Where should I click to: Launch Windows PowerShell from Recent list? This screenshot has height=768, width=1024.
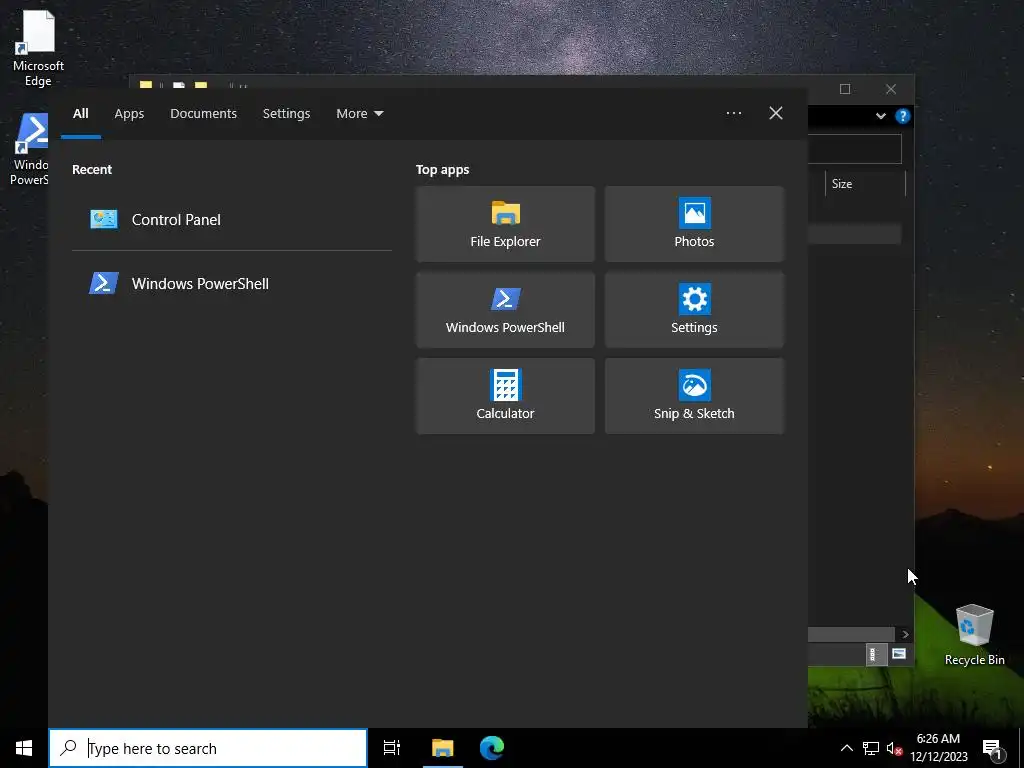click(231, 283)
